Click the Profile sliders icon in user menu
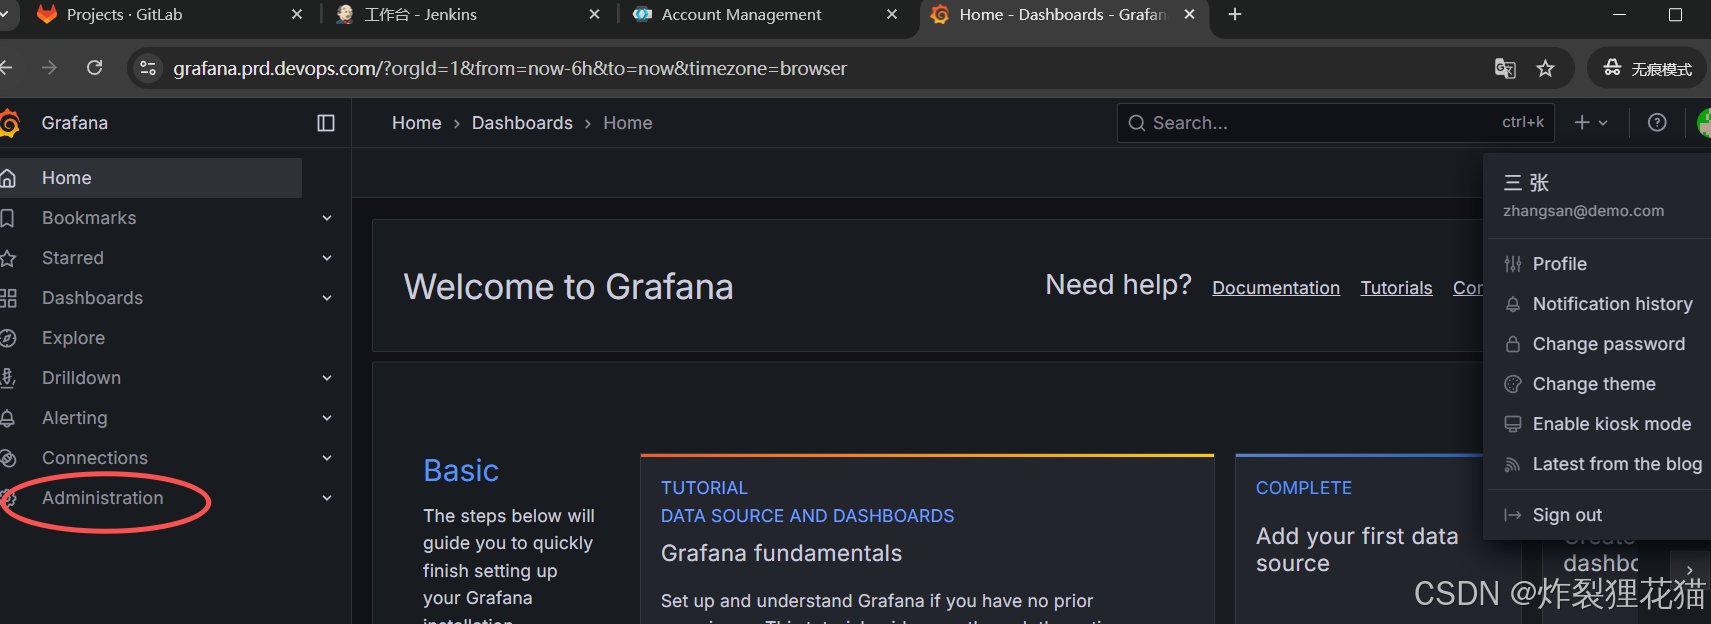The height and width of the screenshot is (624, 1711). pyautogui.click(x=1513, y=264)
